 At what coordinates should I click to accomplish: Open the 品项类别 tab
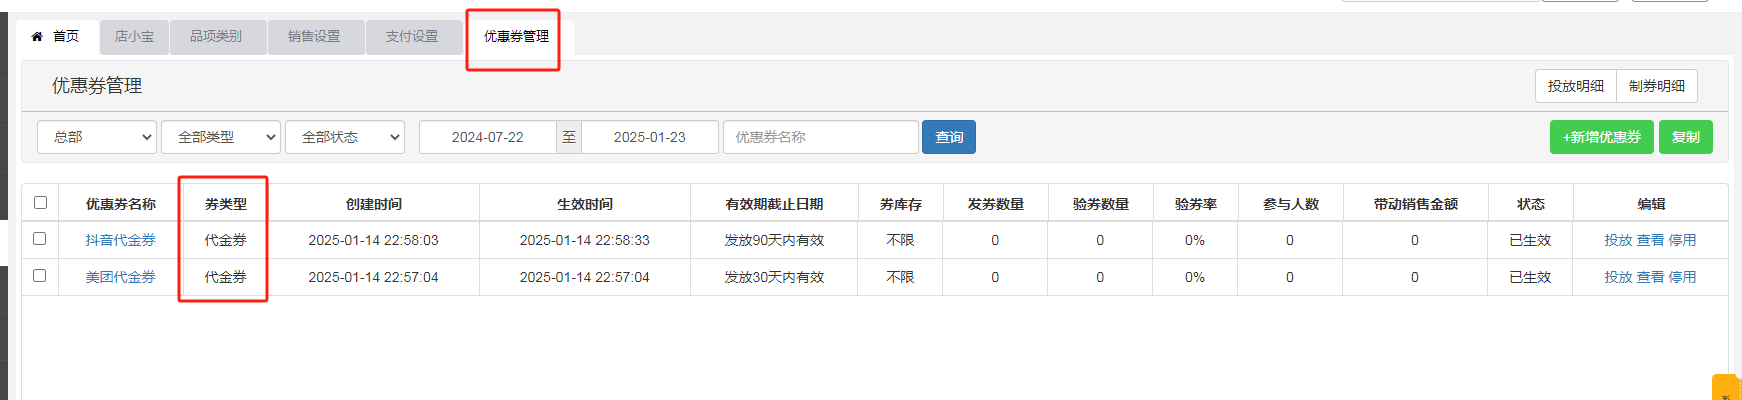[x=216, y=37]
